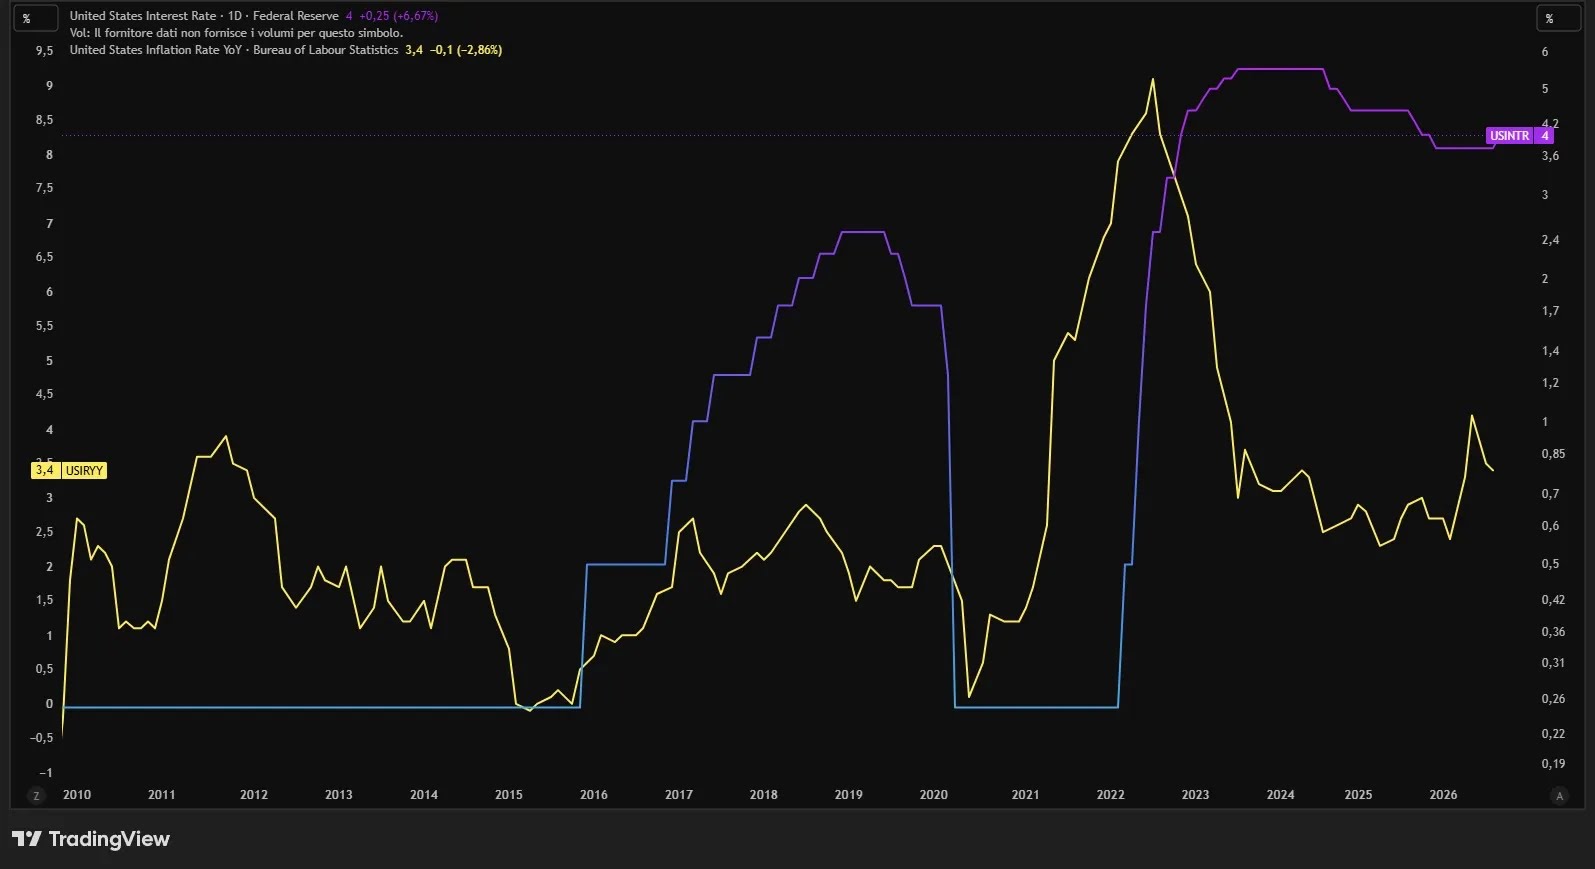Click the TradingView logo
This screenshot has width=1595, height=869.
[91, 839]
